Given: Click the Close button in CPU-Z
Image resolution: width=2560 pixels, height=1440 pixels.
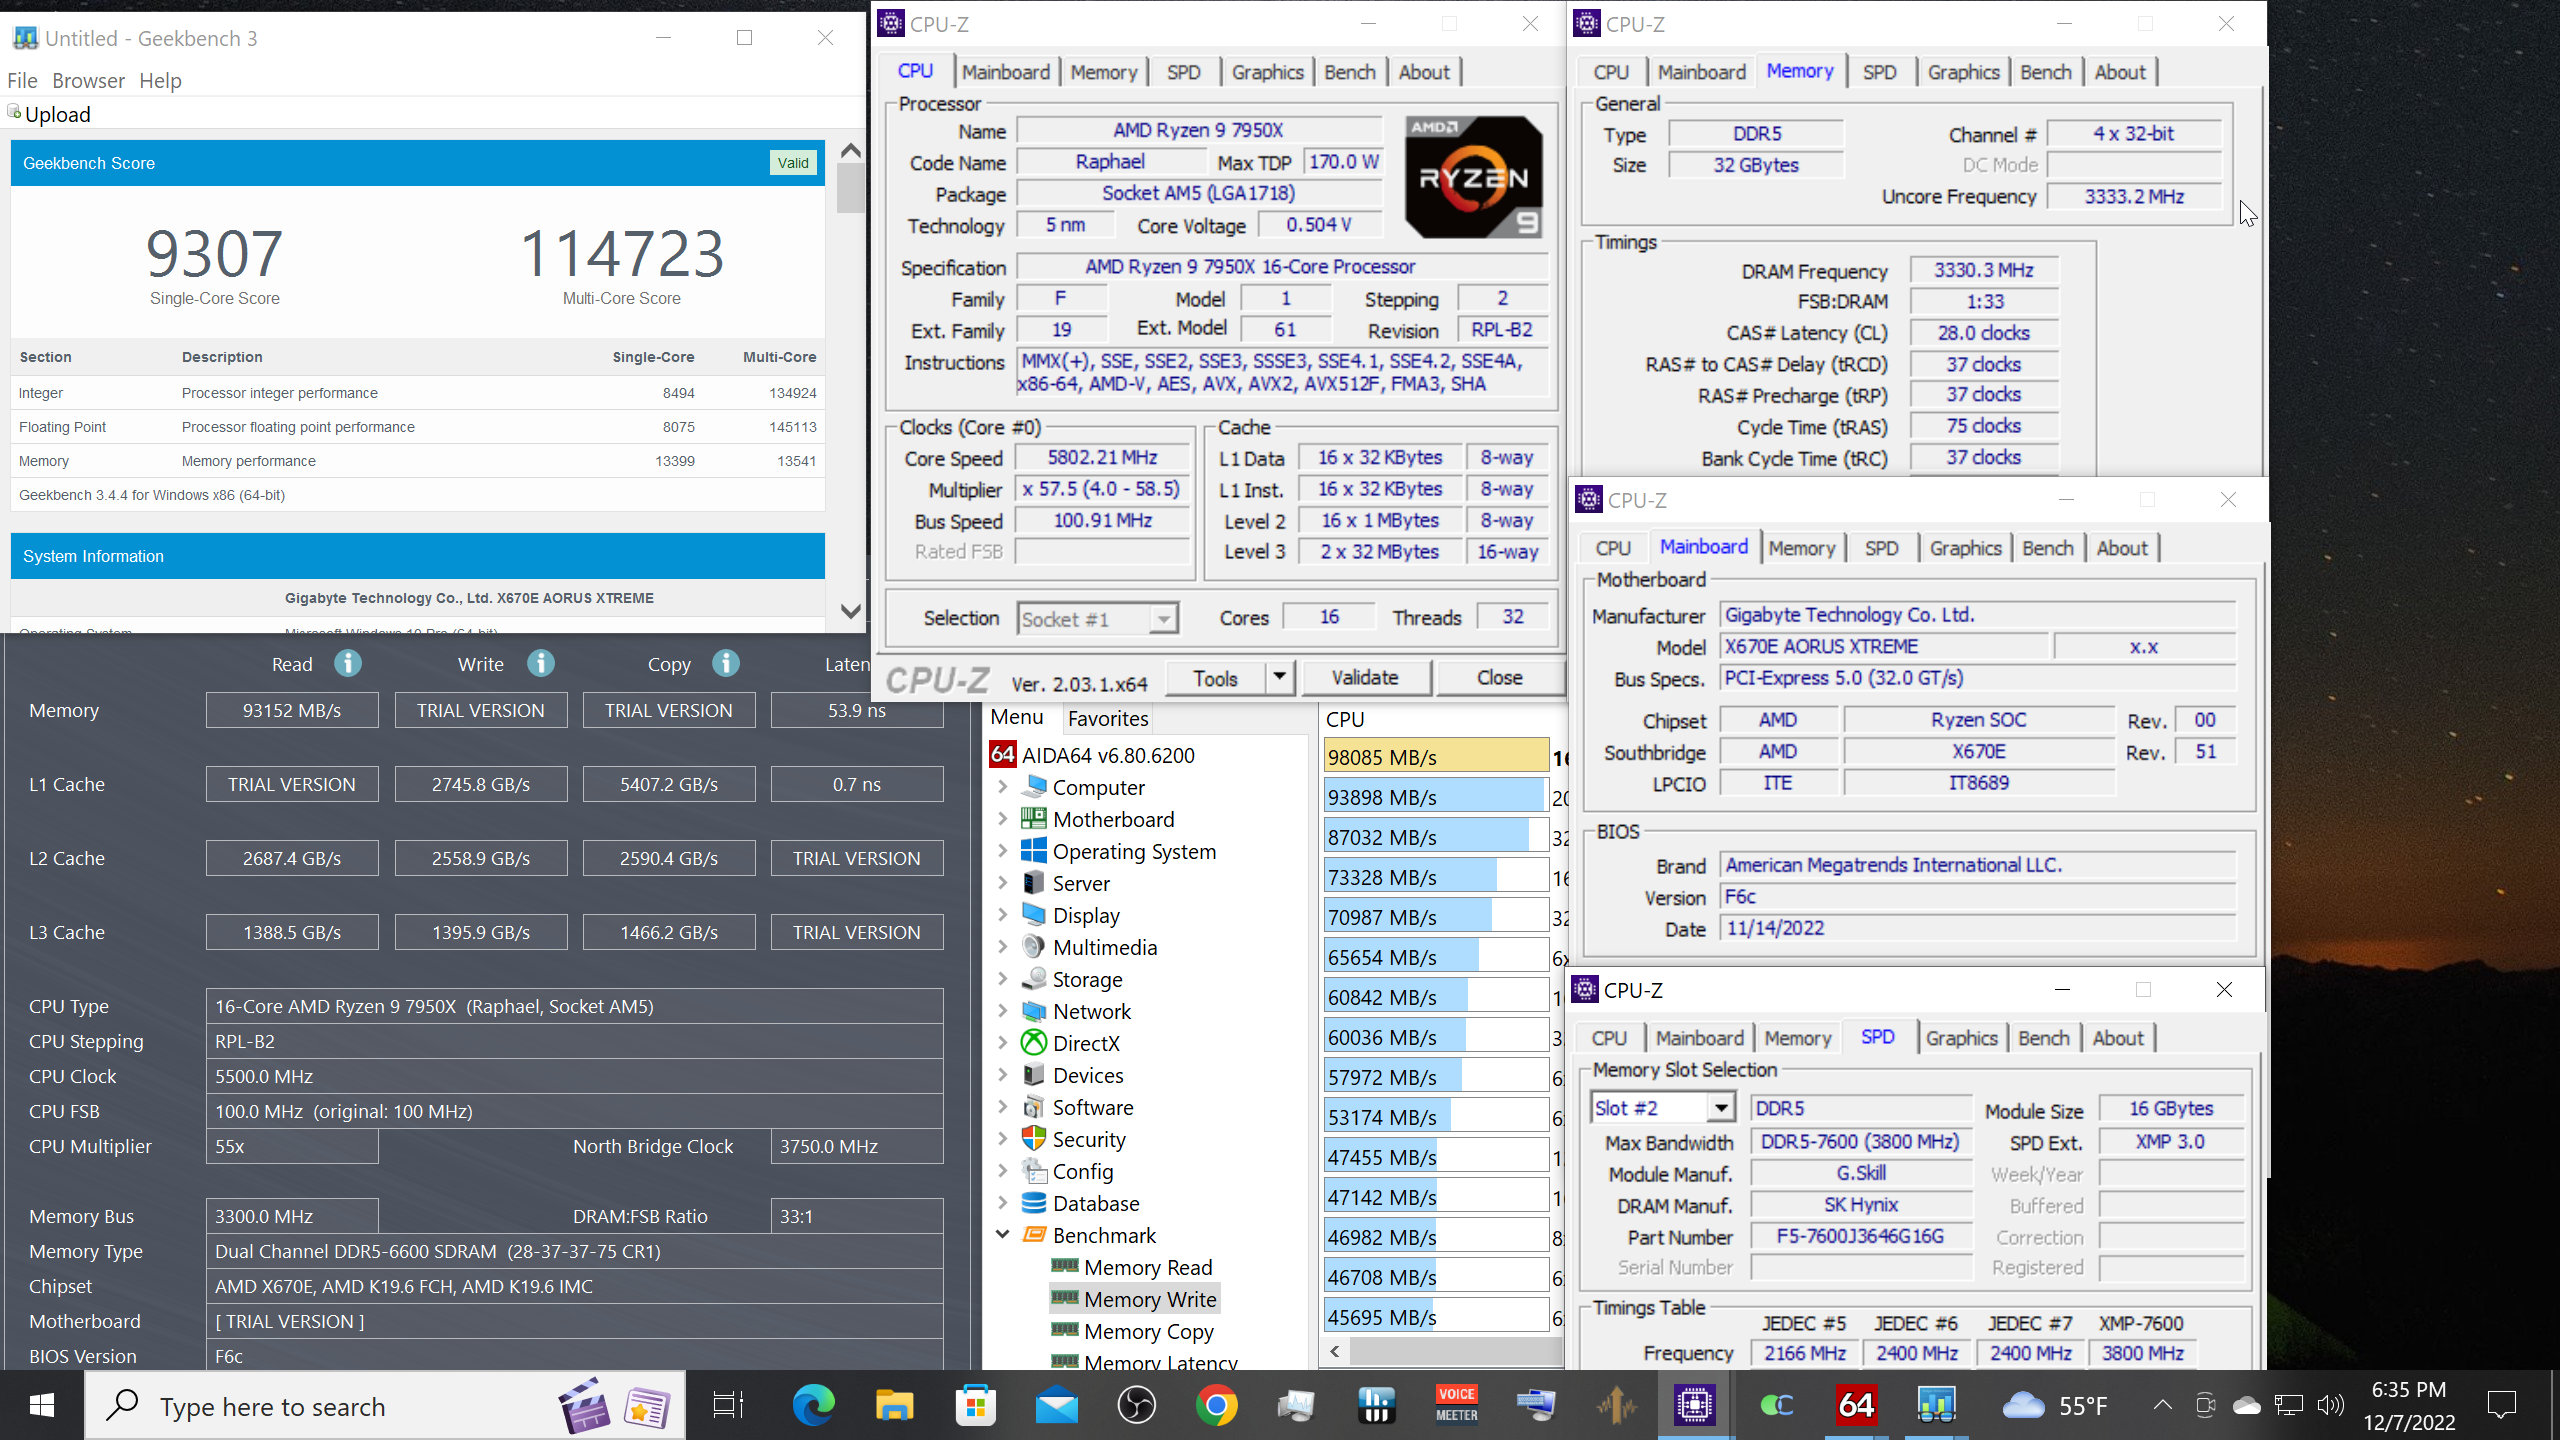Looking at the screenshot, I should tap(1500, 678).
